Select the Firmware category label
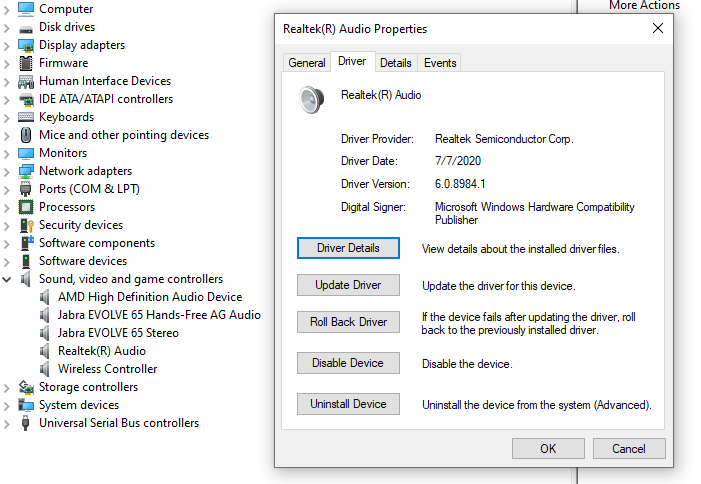 63,63
